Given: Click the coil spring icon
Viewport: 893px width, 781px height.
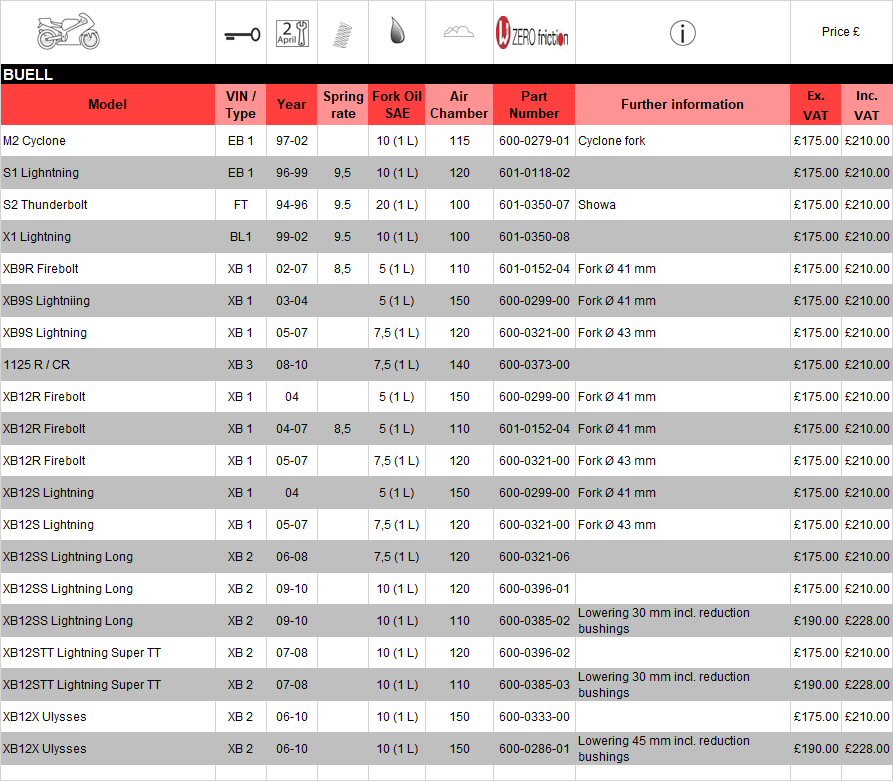Looking at the screenshot, I should click(343, 34).
